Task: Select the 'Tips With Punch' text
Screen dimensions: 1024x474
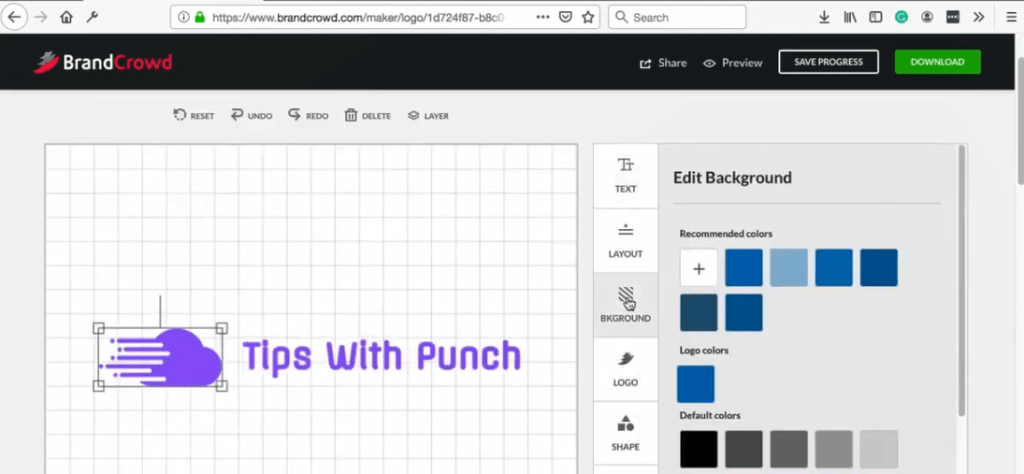Action: [381, 357]
